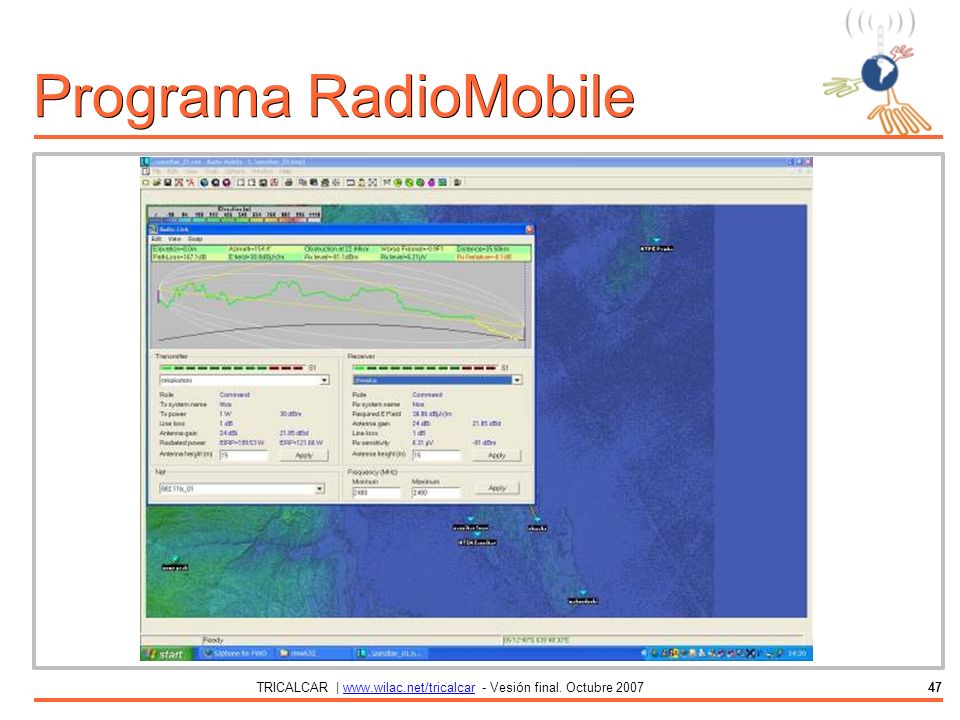Screen dimensions: 960x720
Task: Click the elevation color legend bar
Action: [x=236, y=214]
